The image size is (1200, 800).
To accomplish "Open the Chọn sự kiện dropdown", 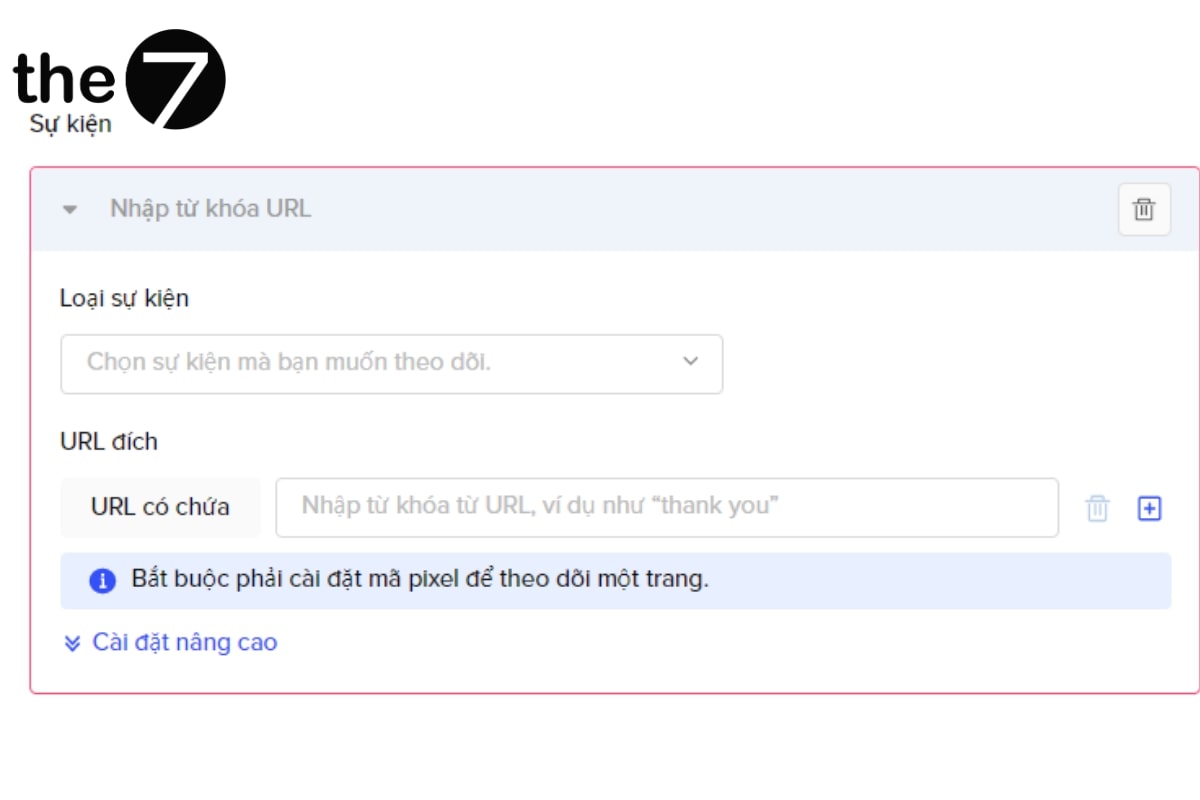I will tap(391, 363).
